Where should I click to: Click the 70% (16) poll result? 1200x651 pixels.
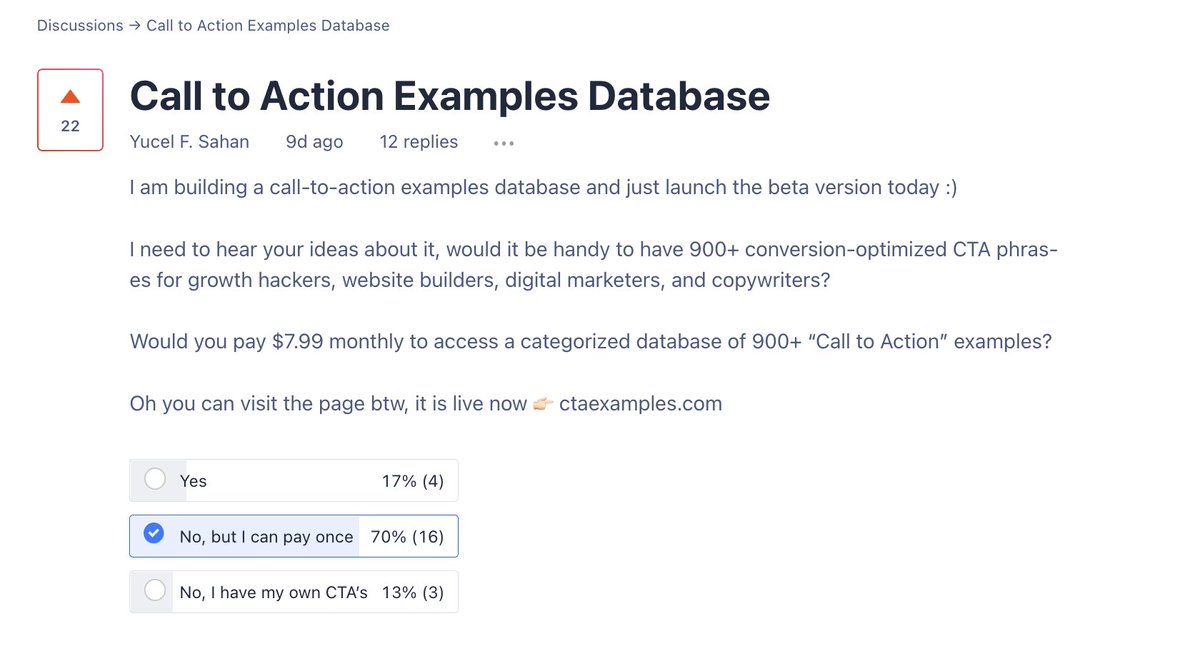(407, 537)
